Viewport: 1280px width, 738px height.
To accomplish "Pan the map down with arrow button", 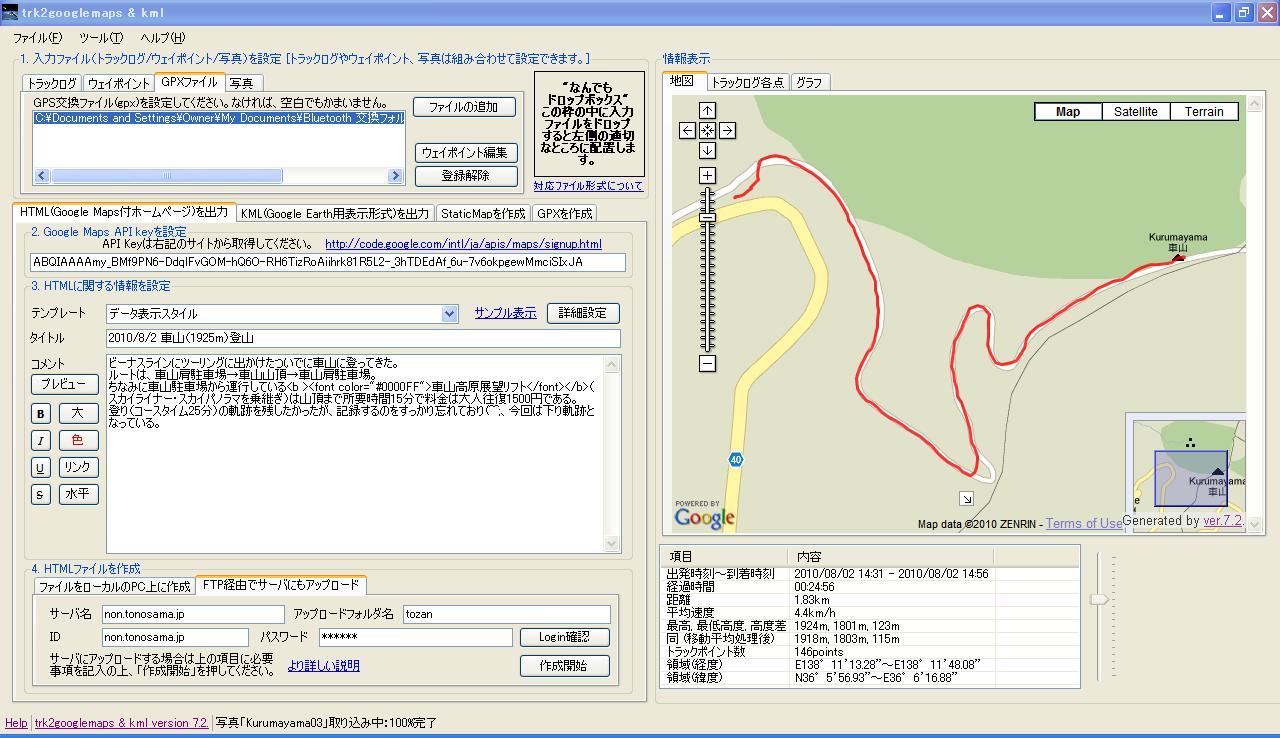I will coord(707,150).
